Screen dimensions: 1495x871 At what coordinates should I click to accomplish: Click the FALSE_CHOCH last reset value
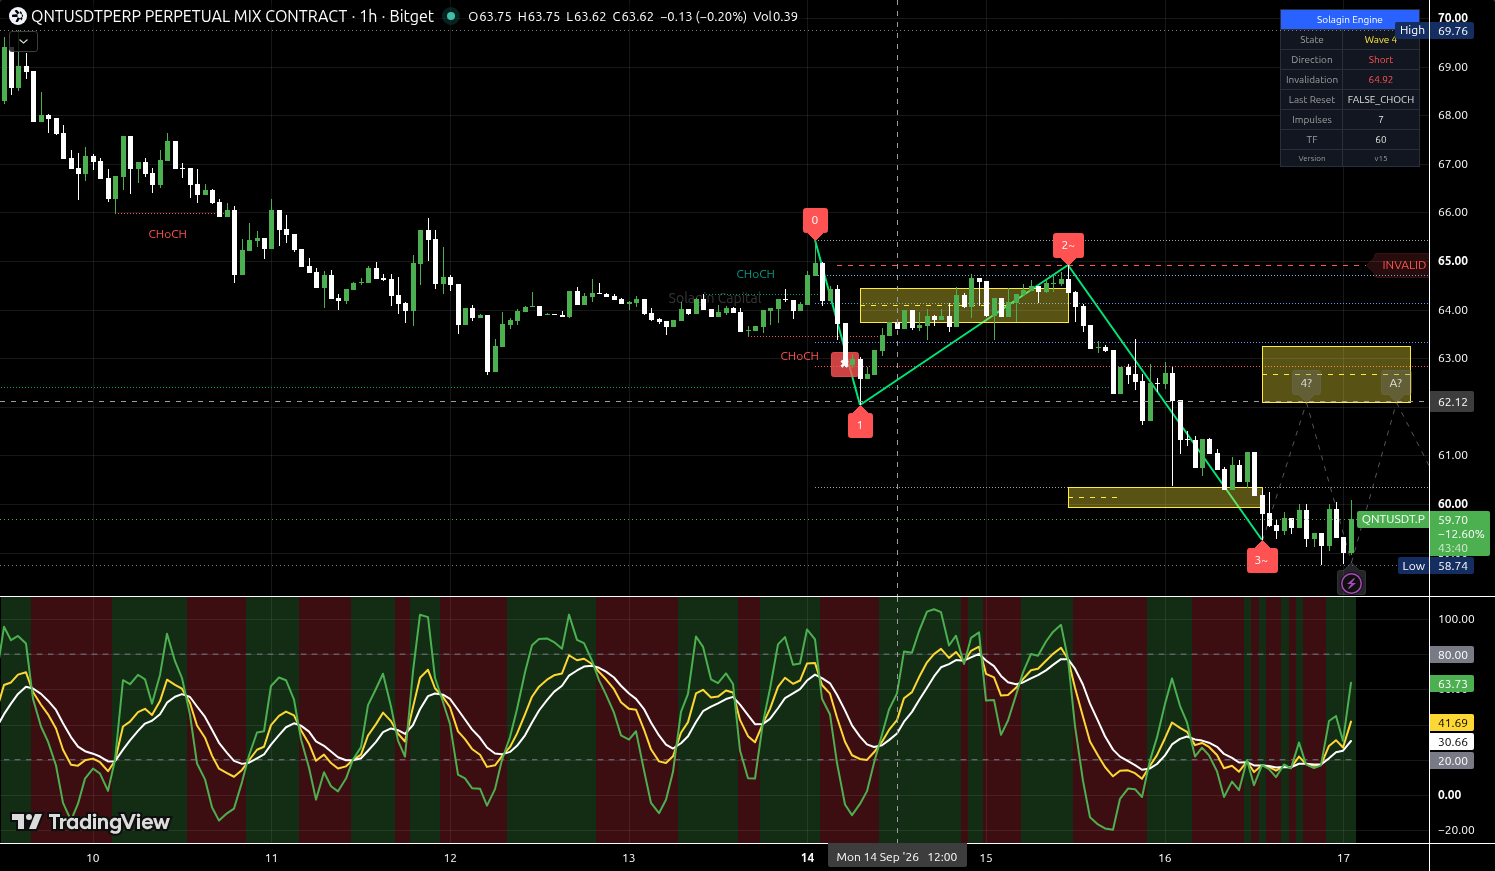pyautogui.click(x=1380, y=100)
